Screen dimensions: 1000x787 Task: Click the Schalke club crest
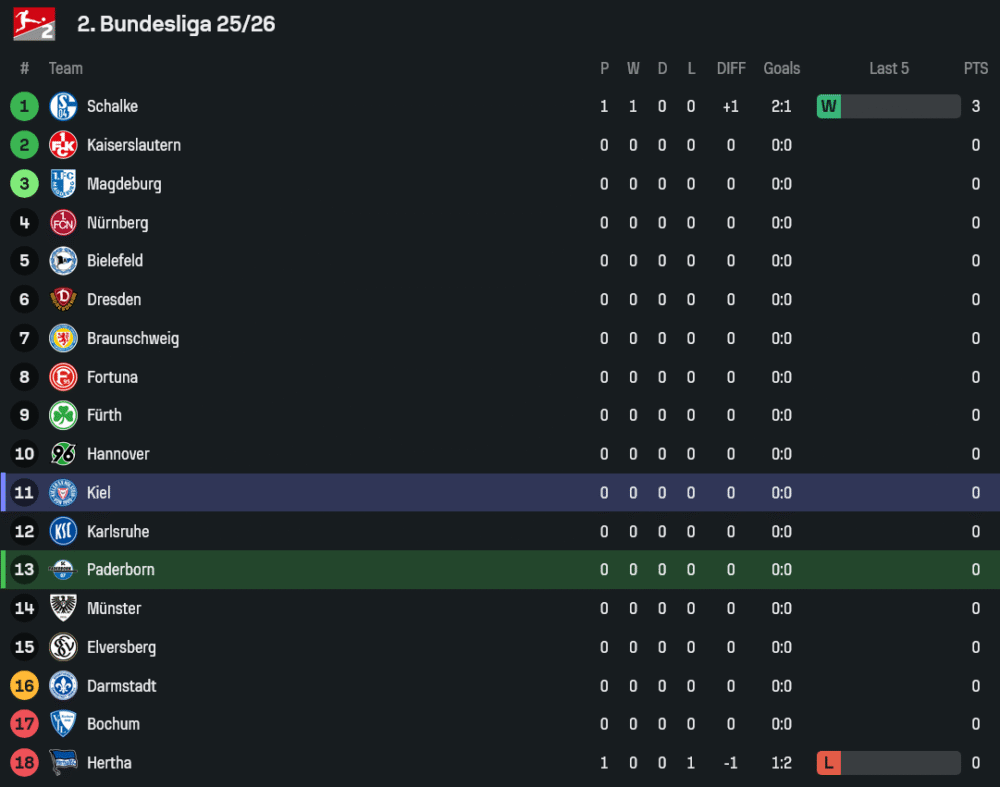(x=63, y=106)
